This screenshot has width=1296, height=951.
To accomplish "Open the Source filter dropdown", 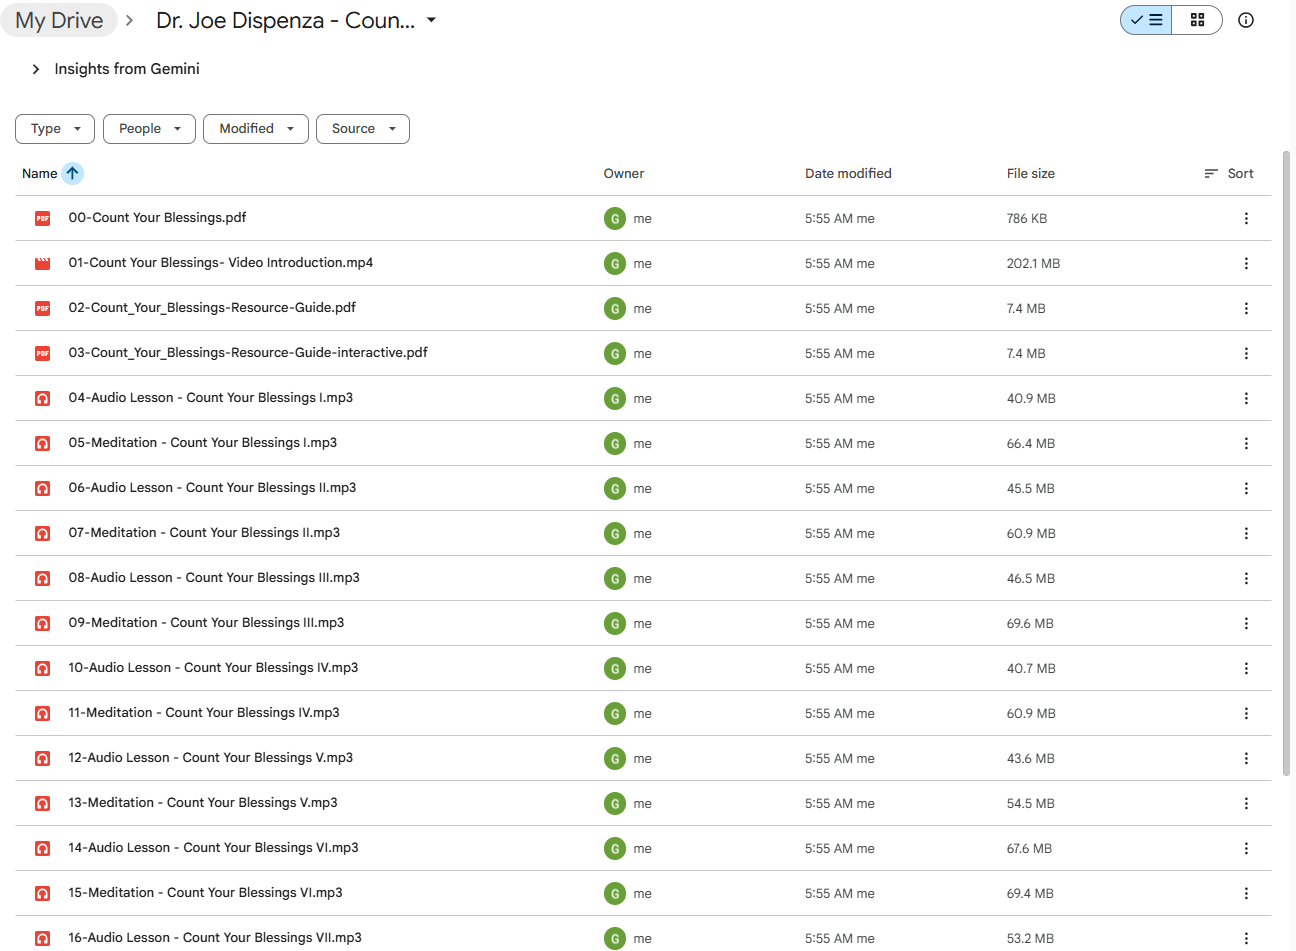I will point(363,129).
